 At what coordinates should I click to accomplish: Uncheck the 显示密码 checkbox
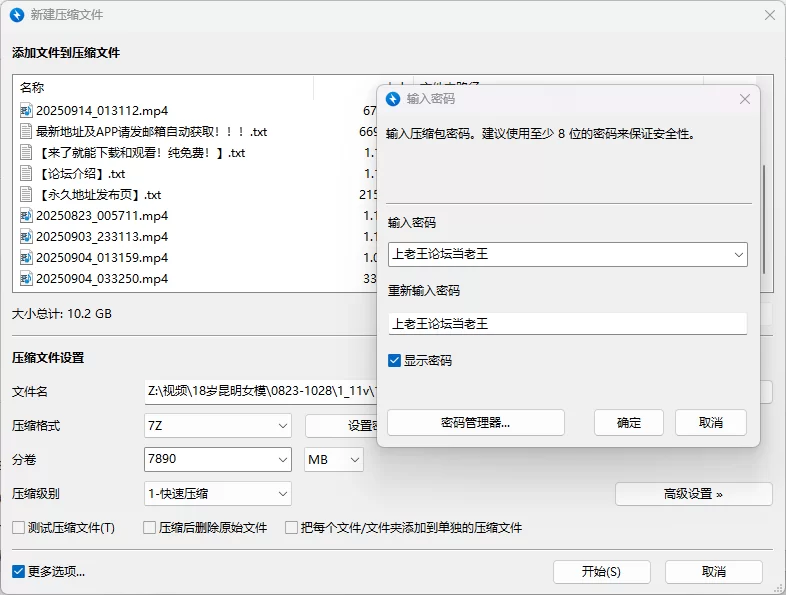[x=395, y=360]
